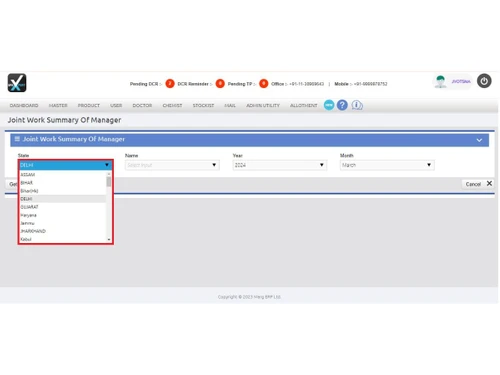The width and height of the screenshot is (500, 375).
Task: Click the application logo at top left
Action: point(17,83)
